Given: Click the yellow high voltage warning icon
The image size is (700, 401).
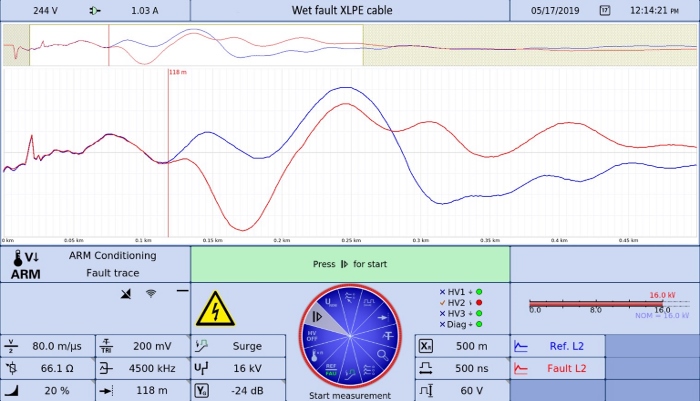Looking at the screenshot, I should pyautogui.click(x=212, y=308).
